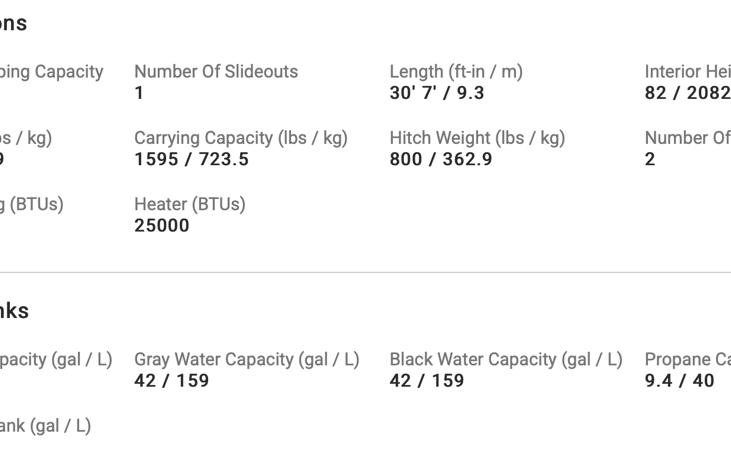Select the slideouts value 1

[x=139, y=93]
